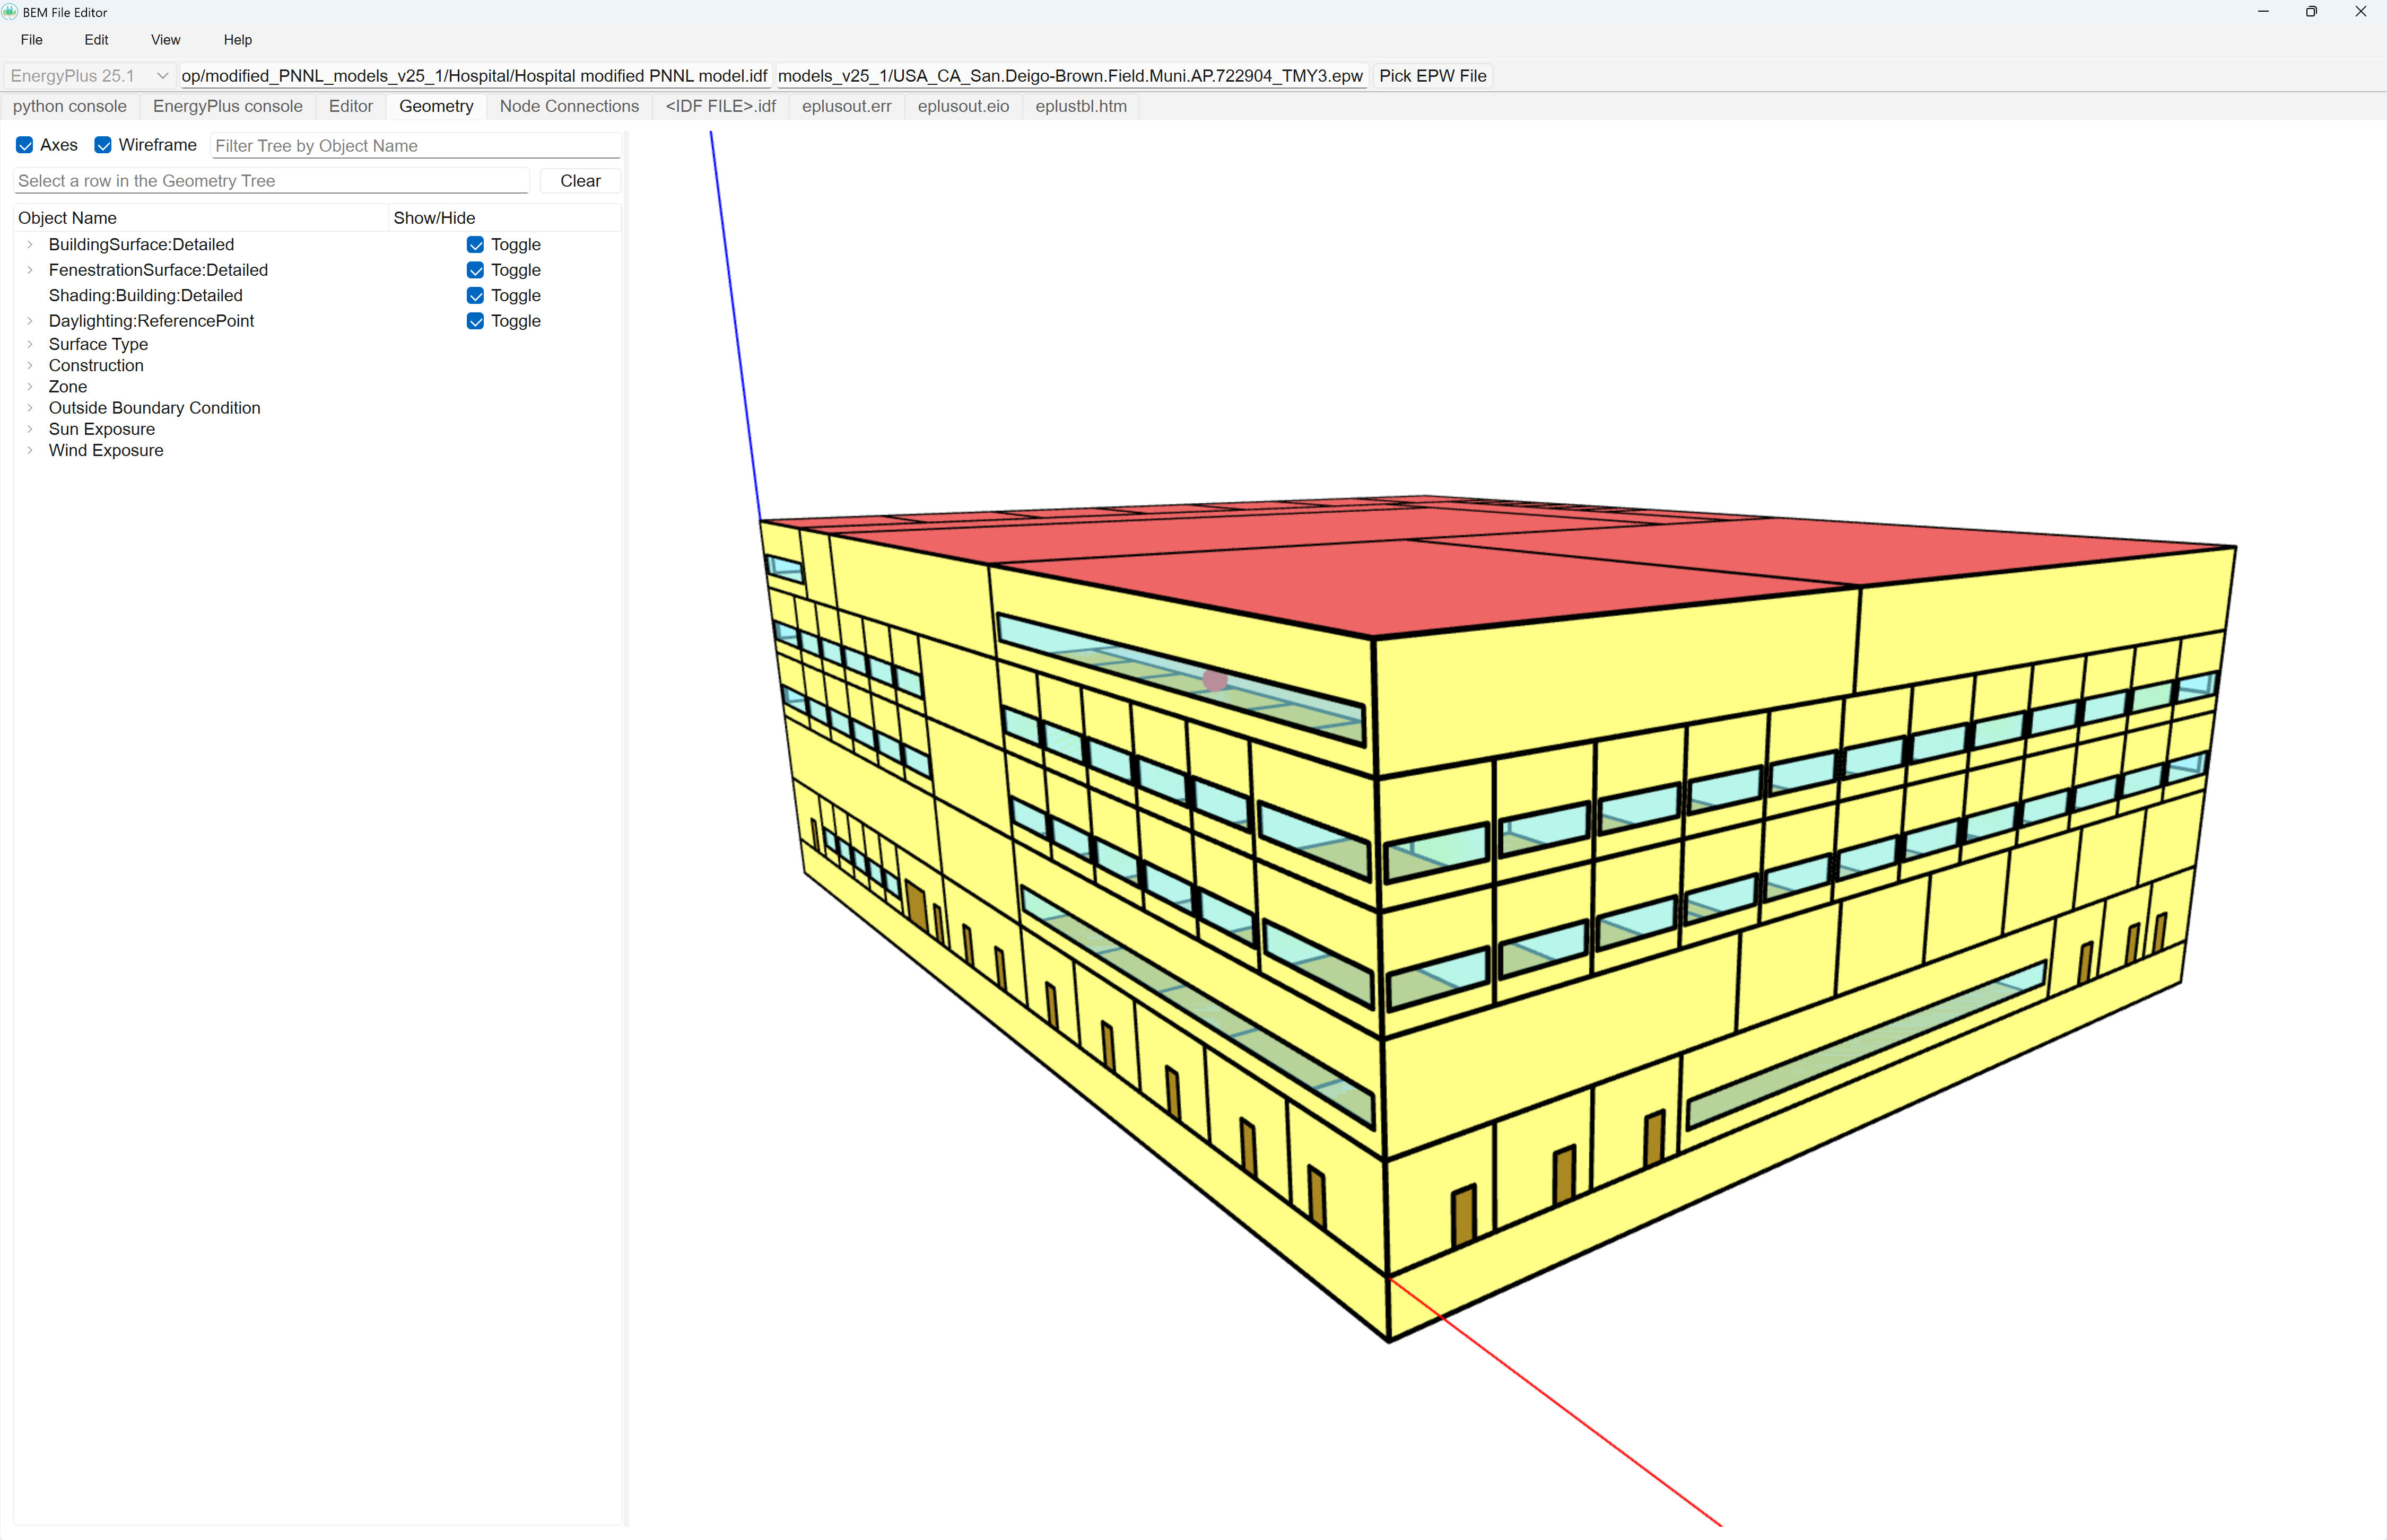Click the Hospital IDF file path button
This screenshot has width=2387, height=1540.
tap(475, 76)
